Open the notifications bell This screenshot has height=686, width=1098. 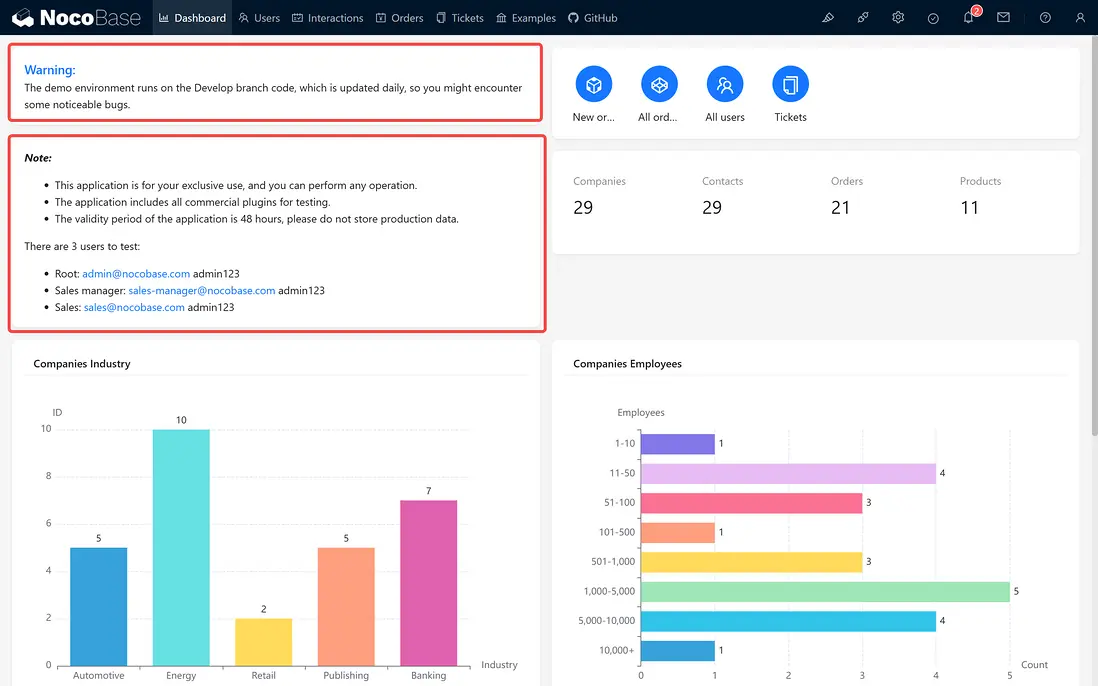coord(968,18)
